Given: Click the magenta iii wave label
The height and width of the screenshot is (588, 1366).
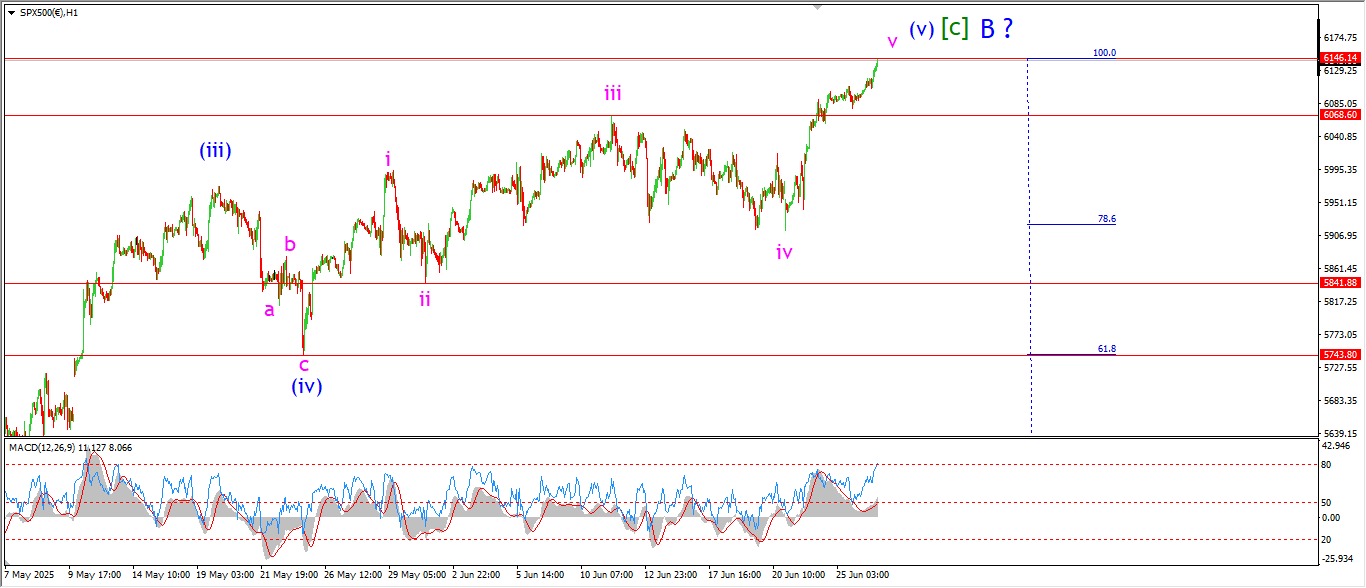Looking at the screenshot, I should pyautogui.click(x=612, y=94).
